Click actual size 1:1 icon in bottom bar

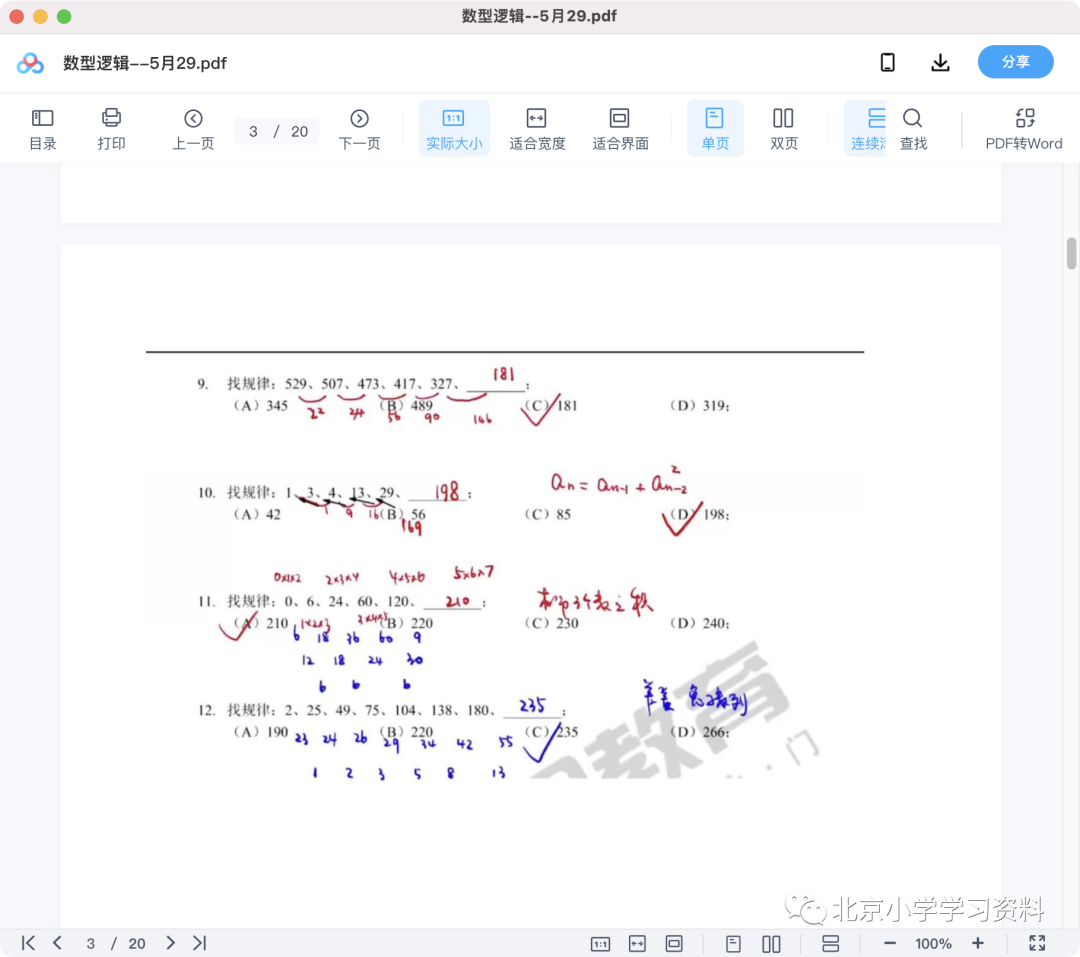(x=601, y=943)
